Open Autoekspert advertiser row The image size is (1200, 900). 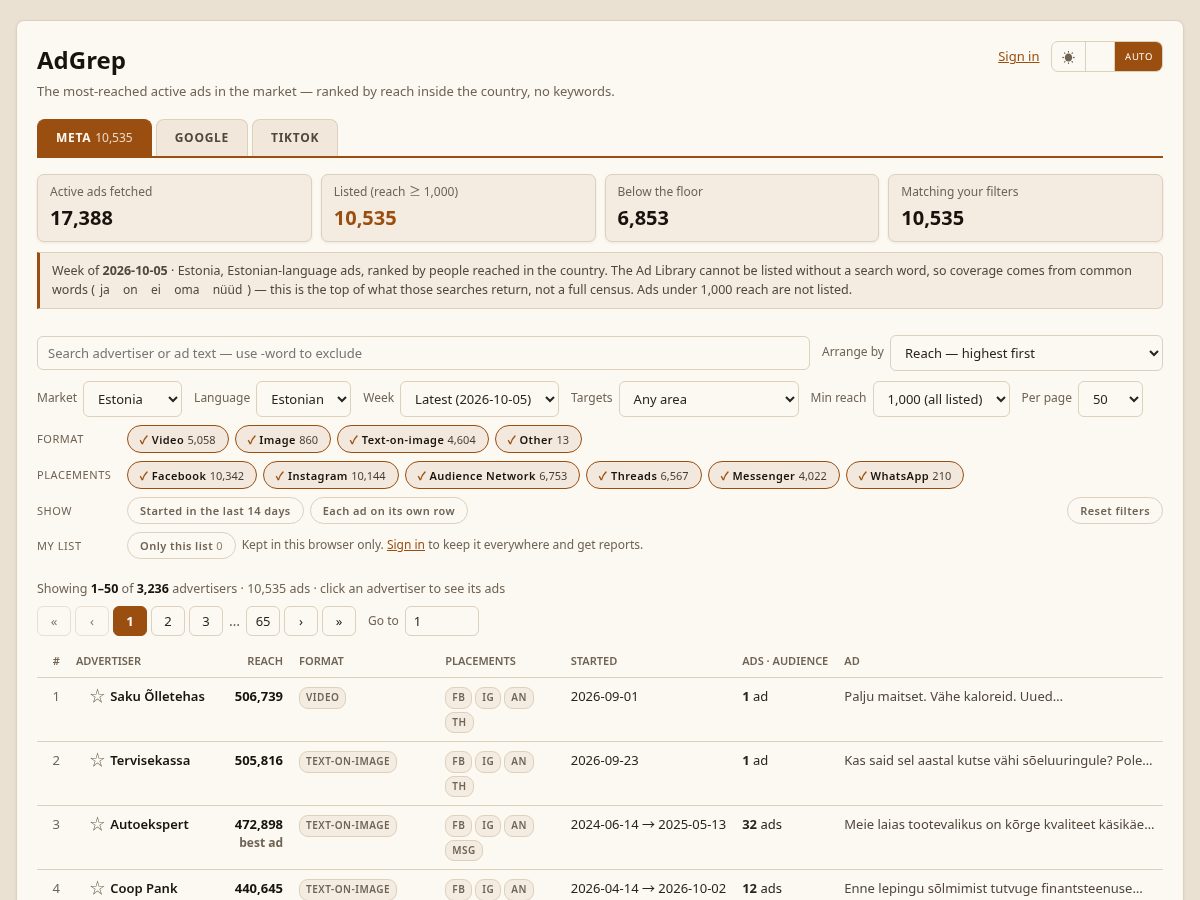(600, 837)
